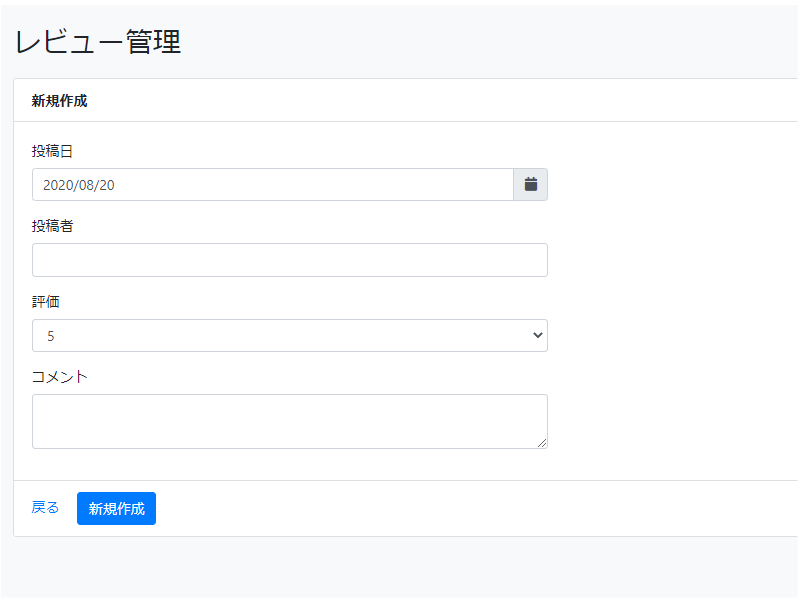Click the 投稿日 date field showing 2020/08/20

(273, 184)
